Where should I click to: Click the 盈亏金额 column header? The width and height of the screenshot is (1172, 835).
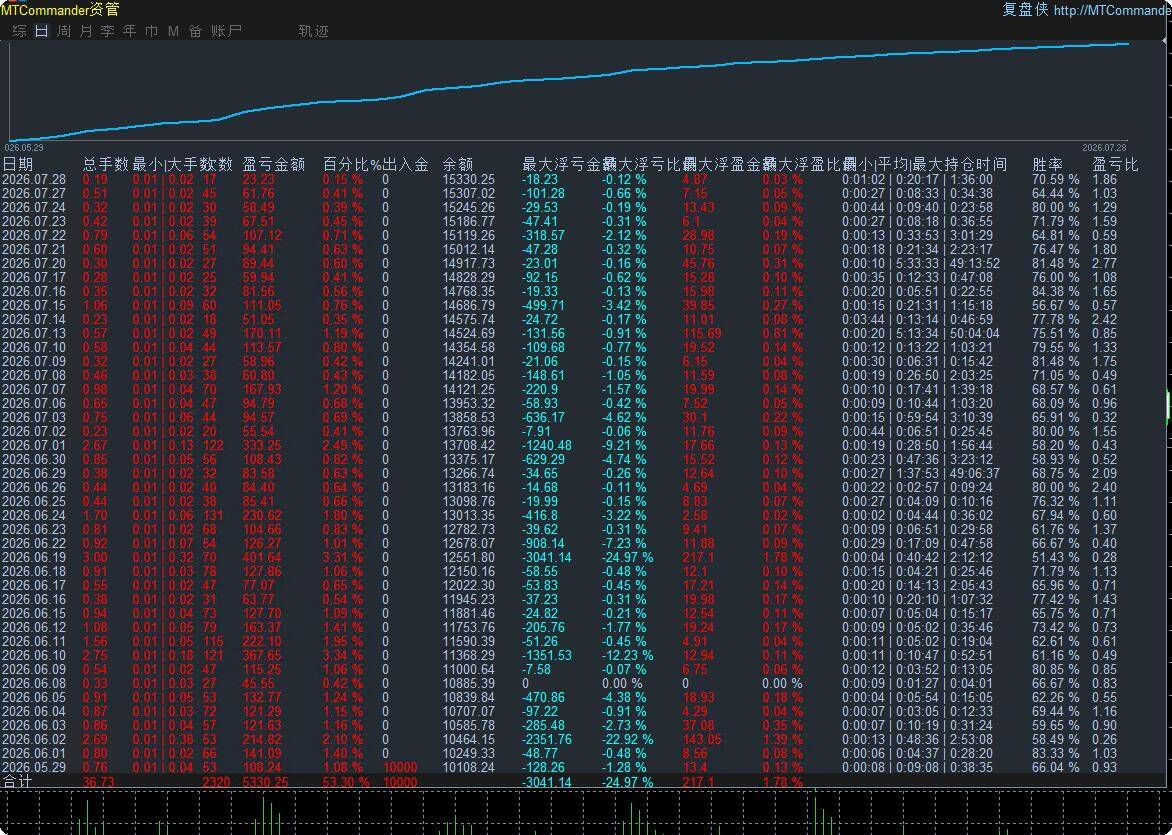[274, 164]
